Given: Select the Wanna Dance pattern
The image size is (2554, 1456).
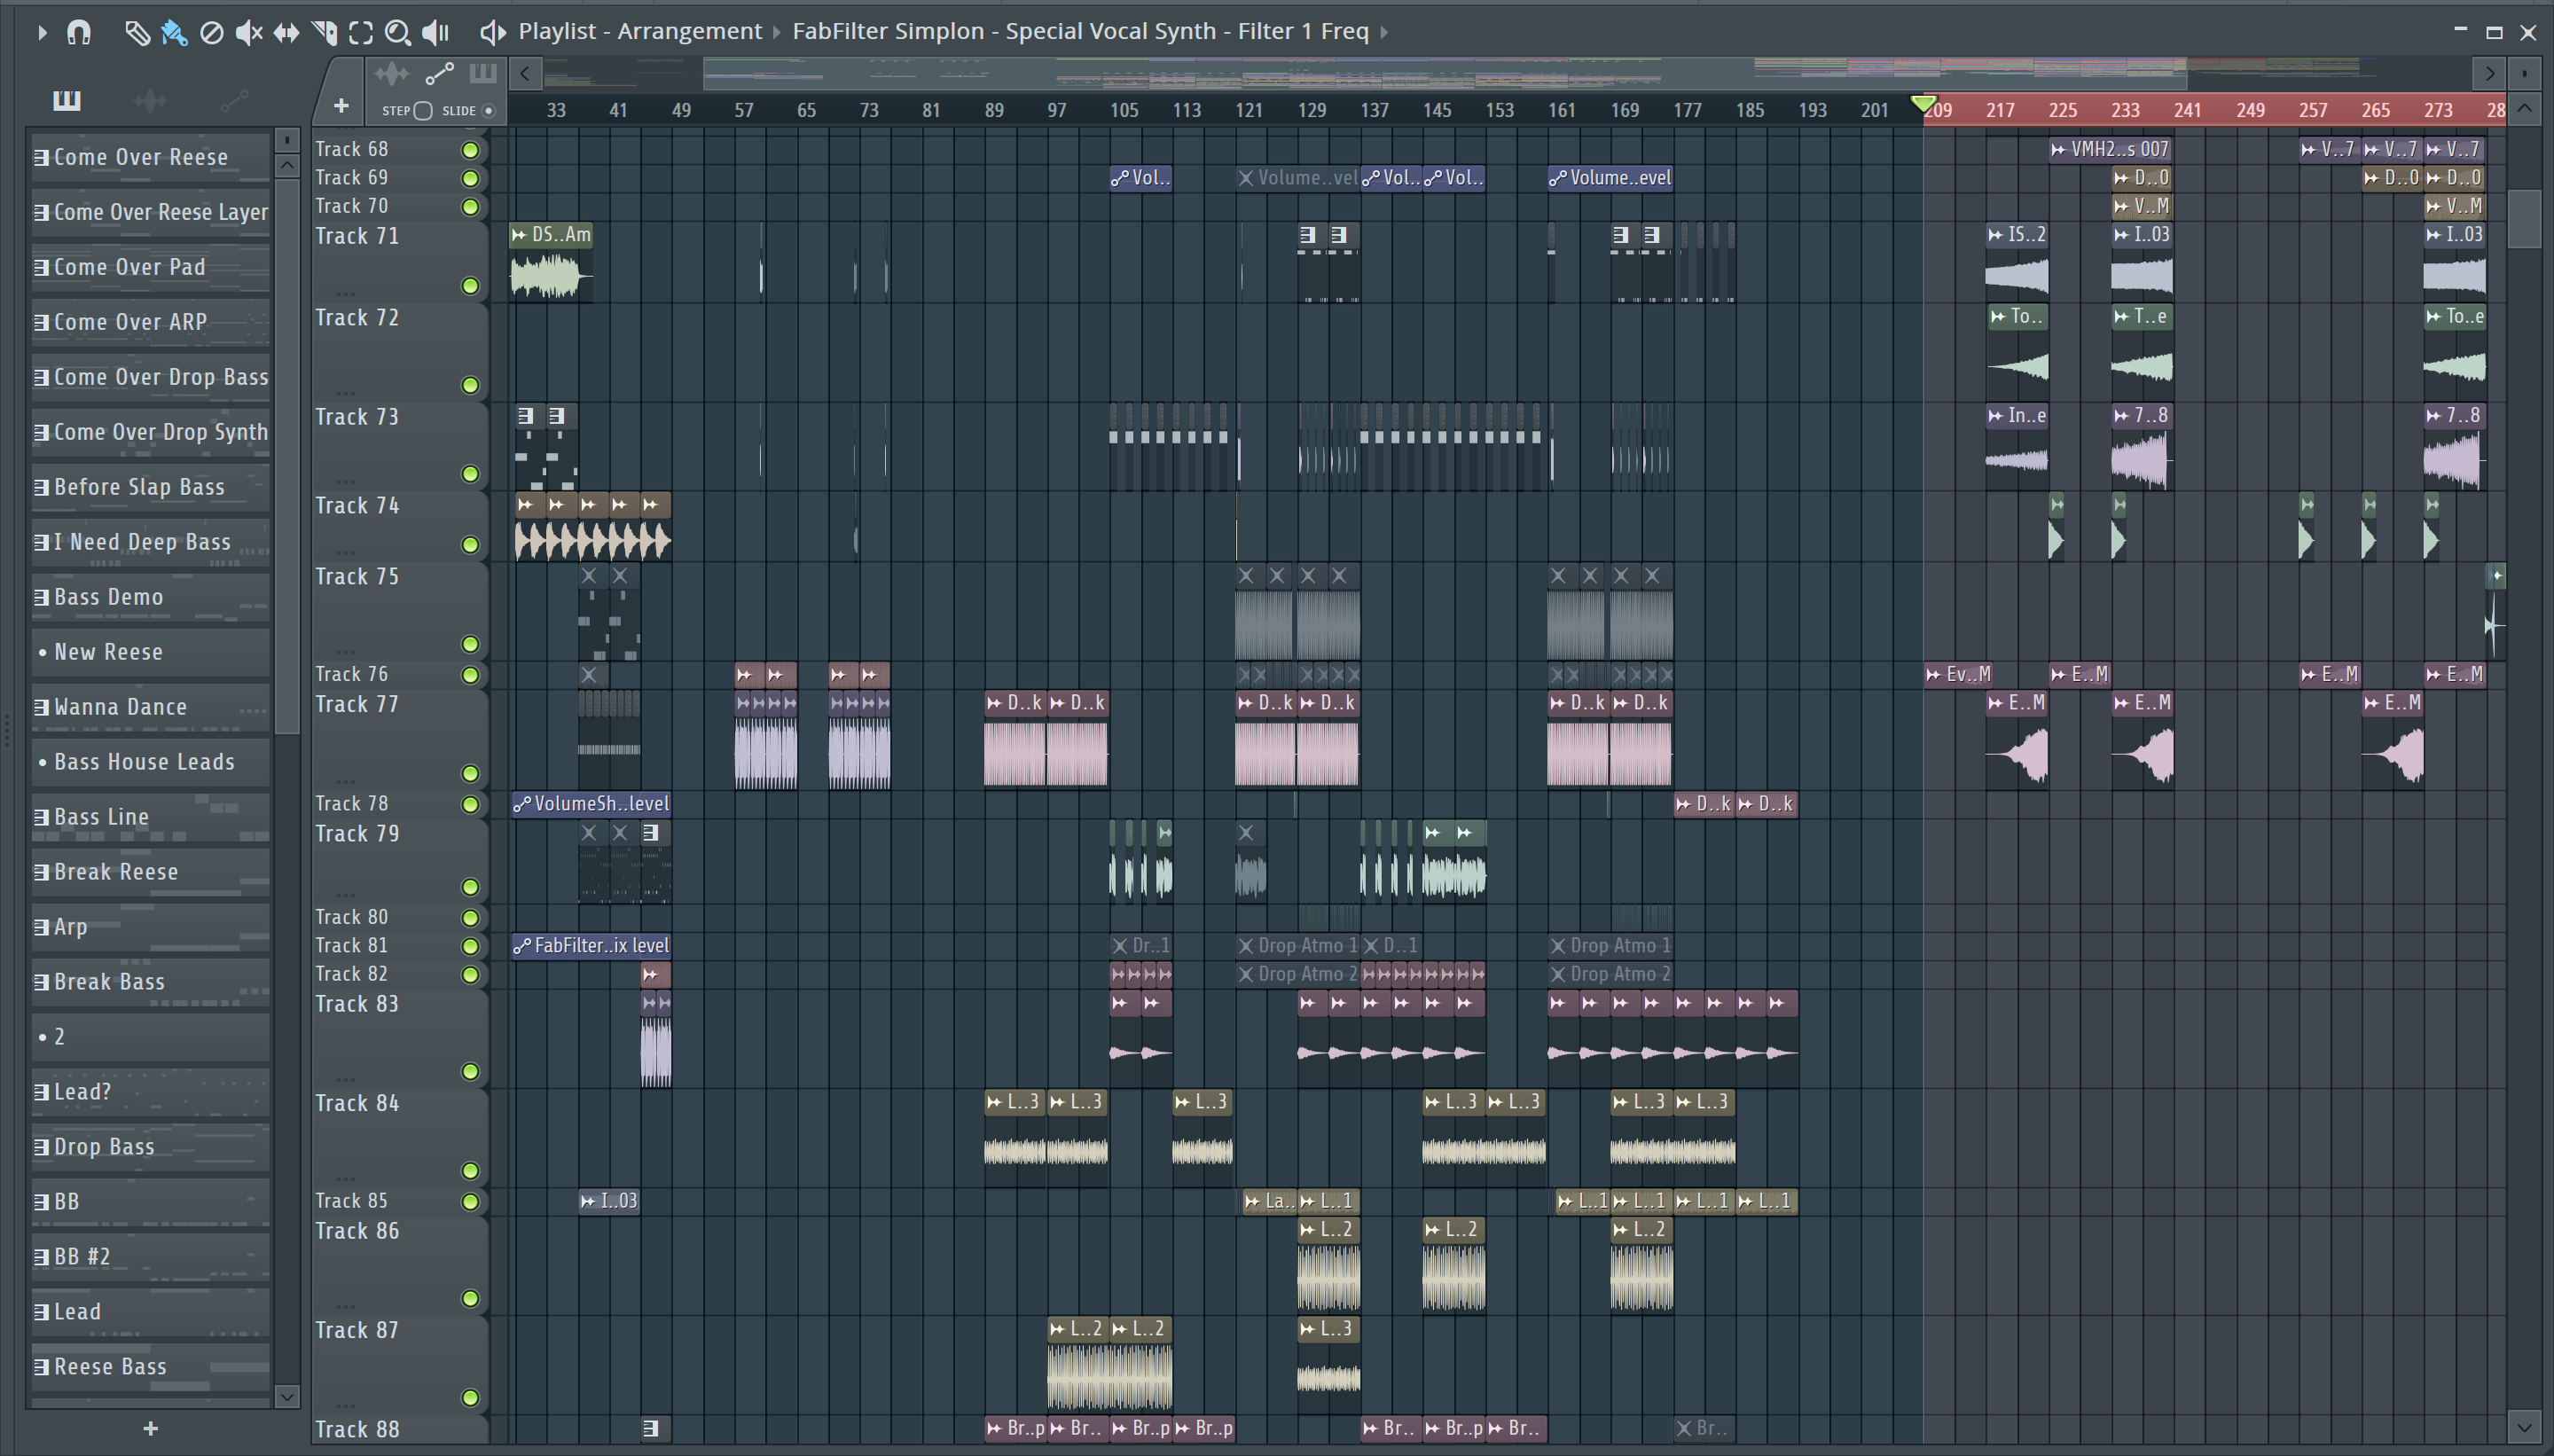Looking at the screenshot, I should [150, 707].
